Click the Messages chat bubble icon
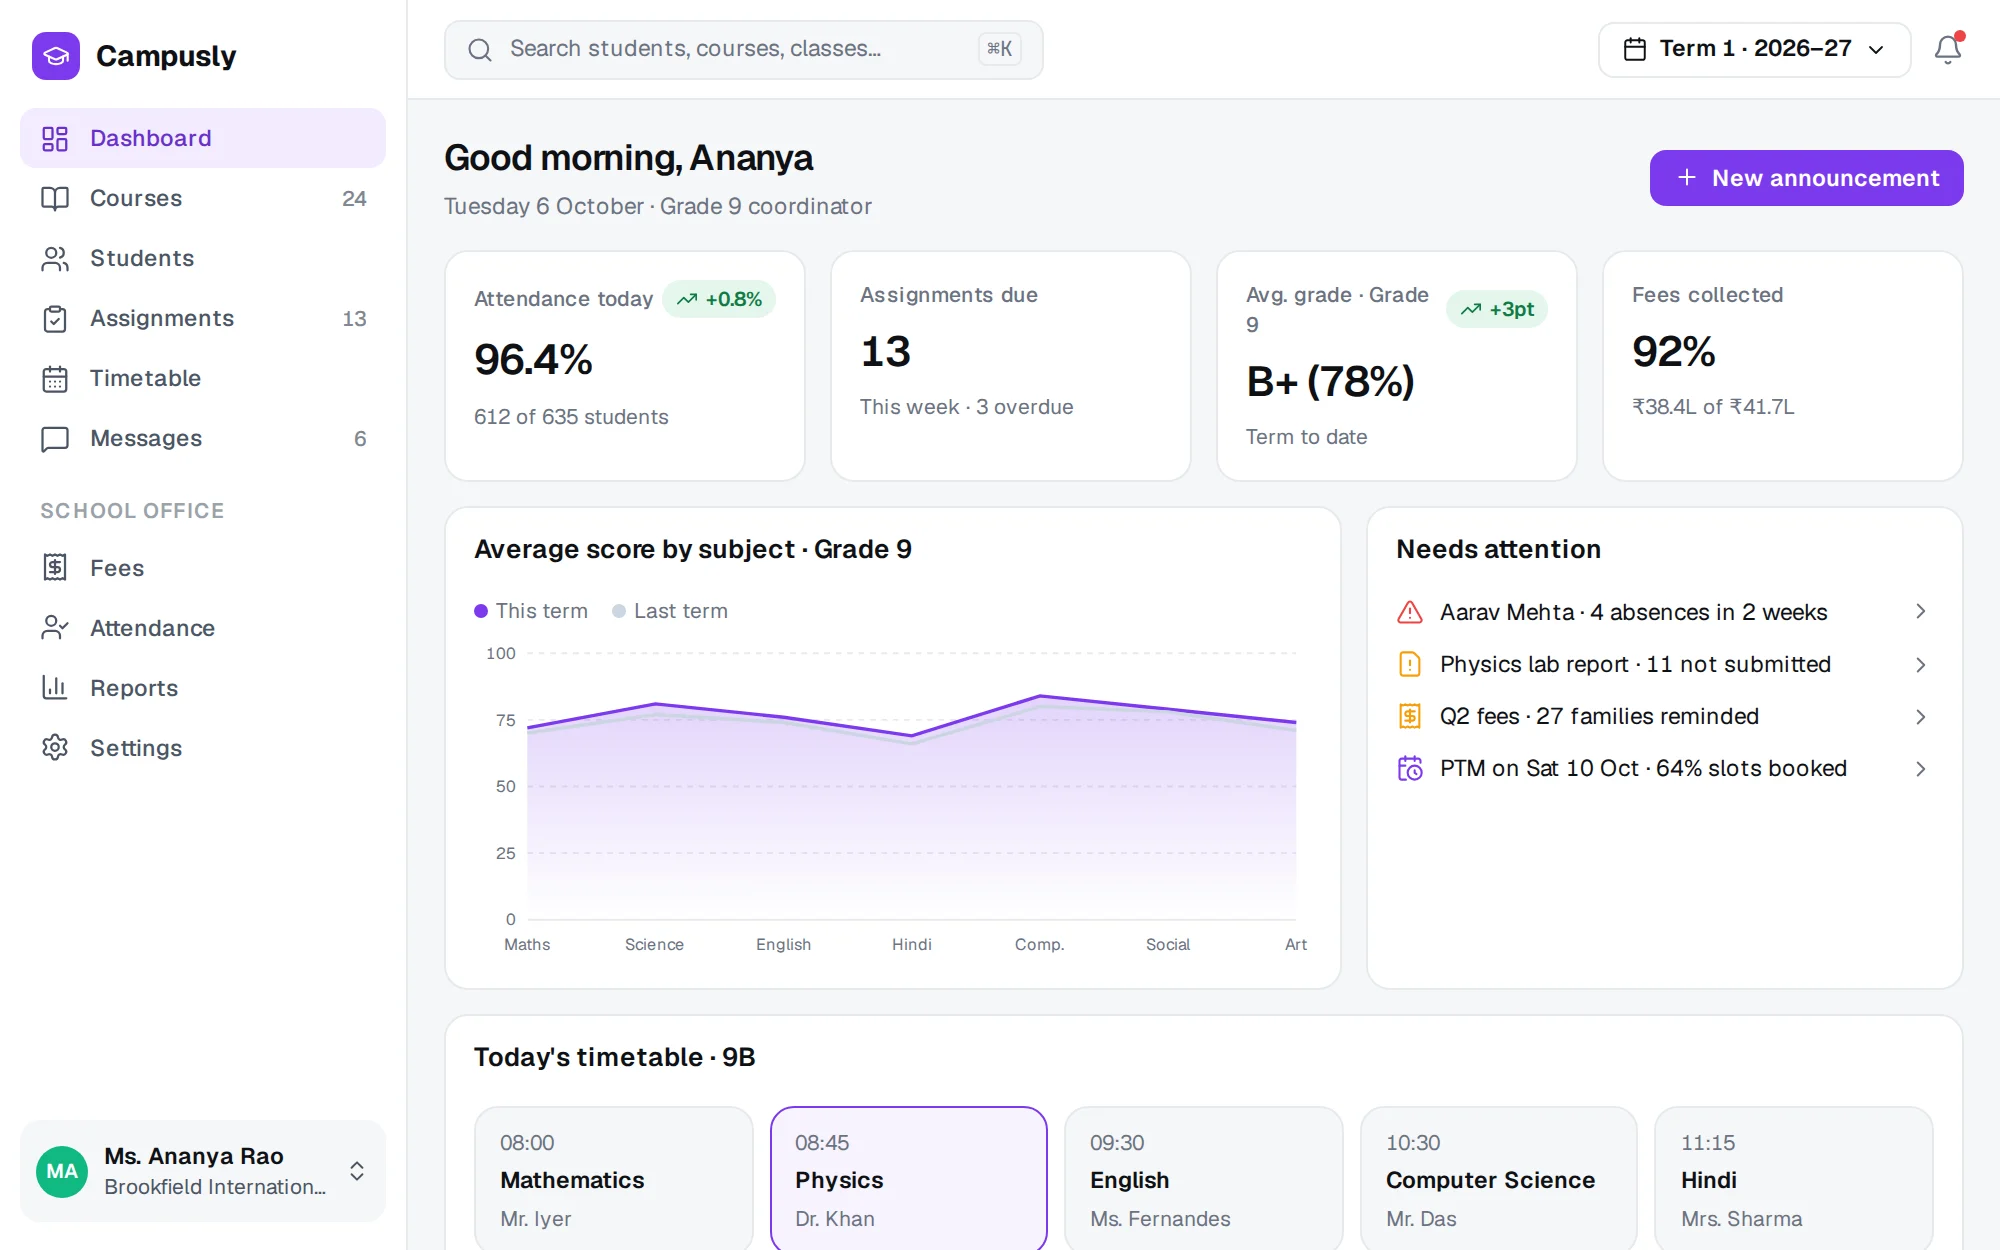 [55, 438]
